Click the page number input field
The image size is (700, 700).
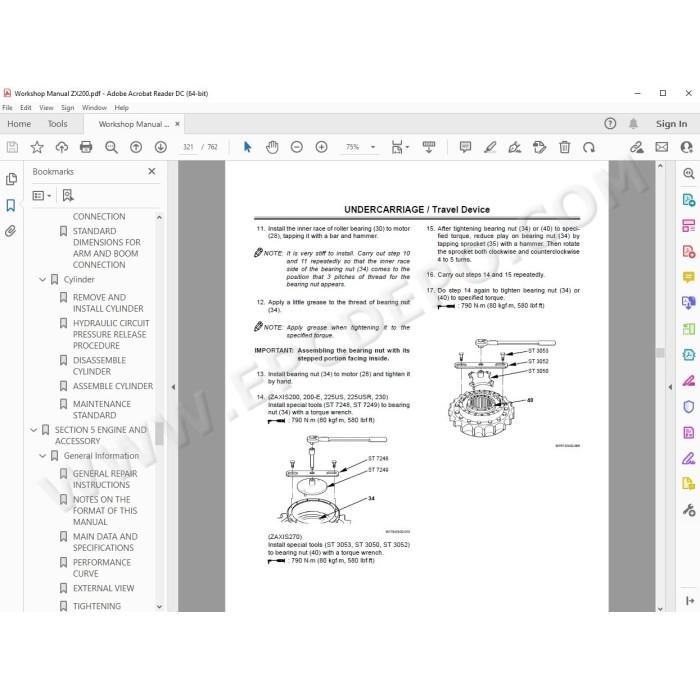click(x=188, y=147)
